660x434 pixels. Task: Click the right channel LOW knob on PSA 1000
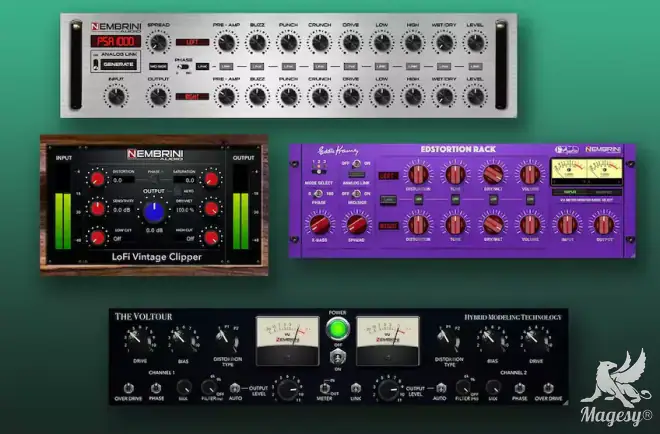click(x=382, y=96)
